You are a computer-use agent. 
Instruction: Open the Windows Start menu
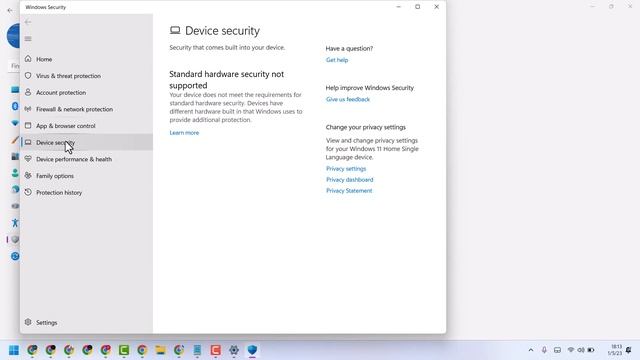(x=14, y=350)
